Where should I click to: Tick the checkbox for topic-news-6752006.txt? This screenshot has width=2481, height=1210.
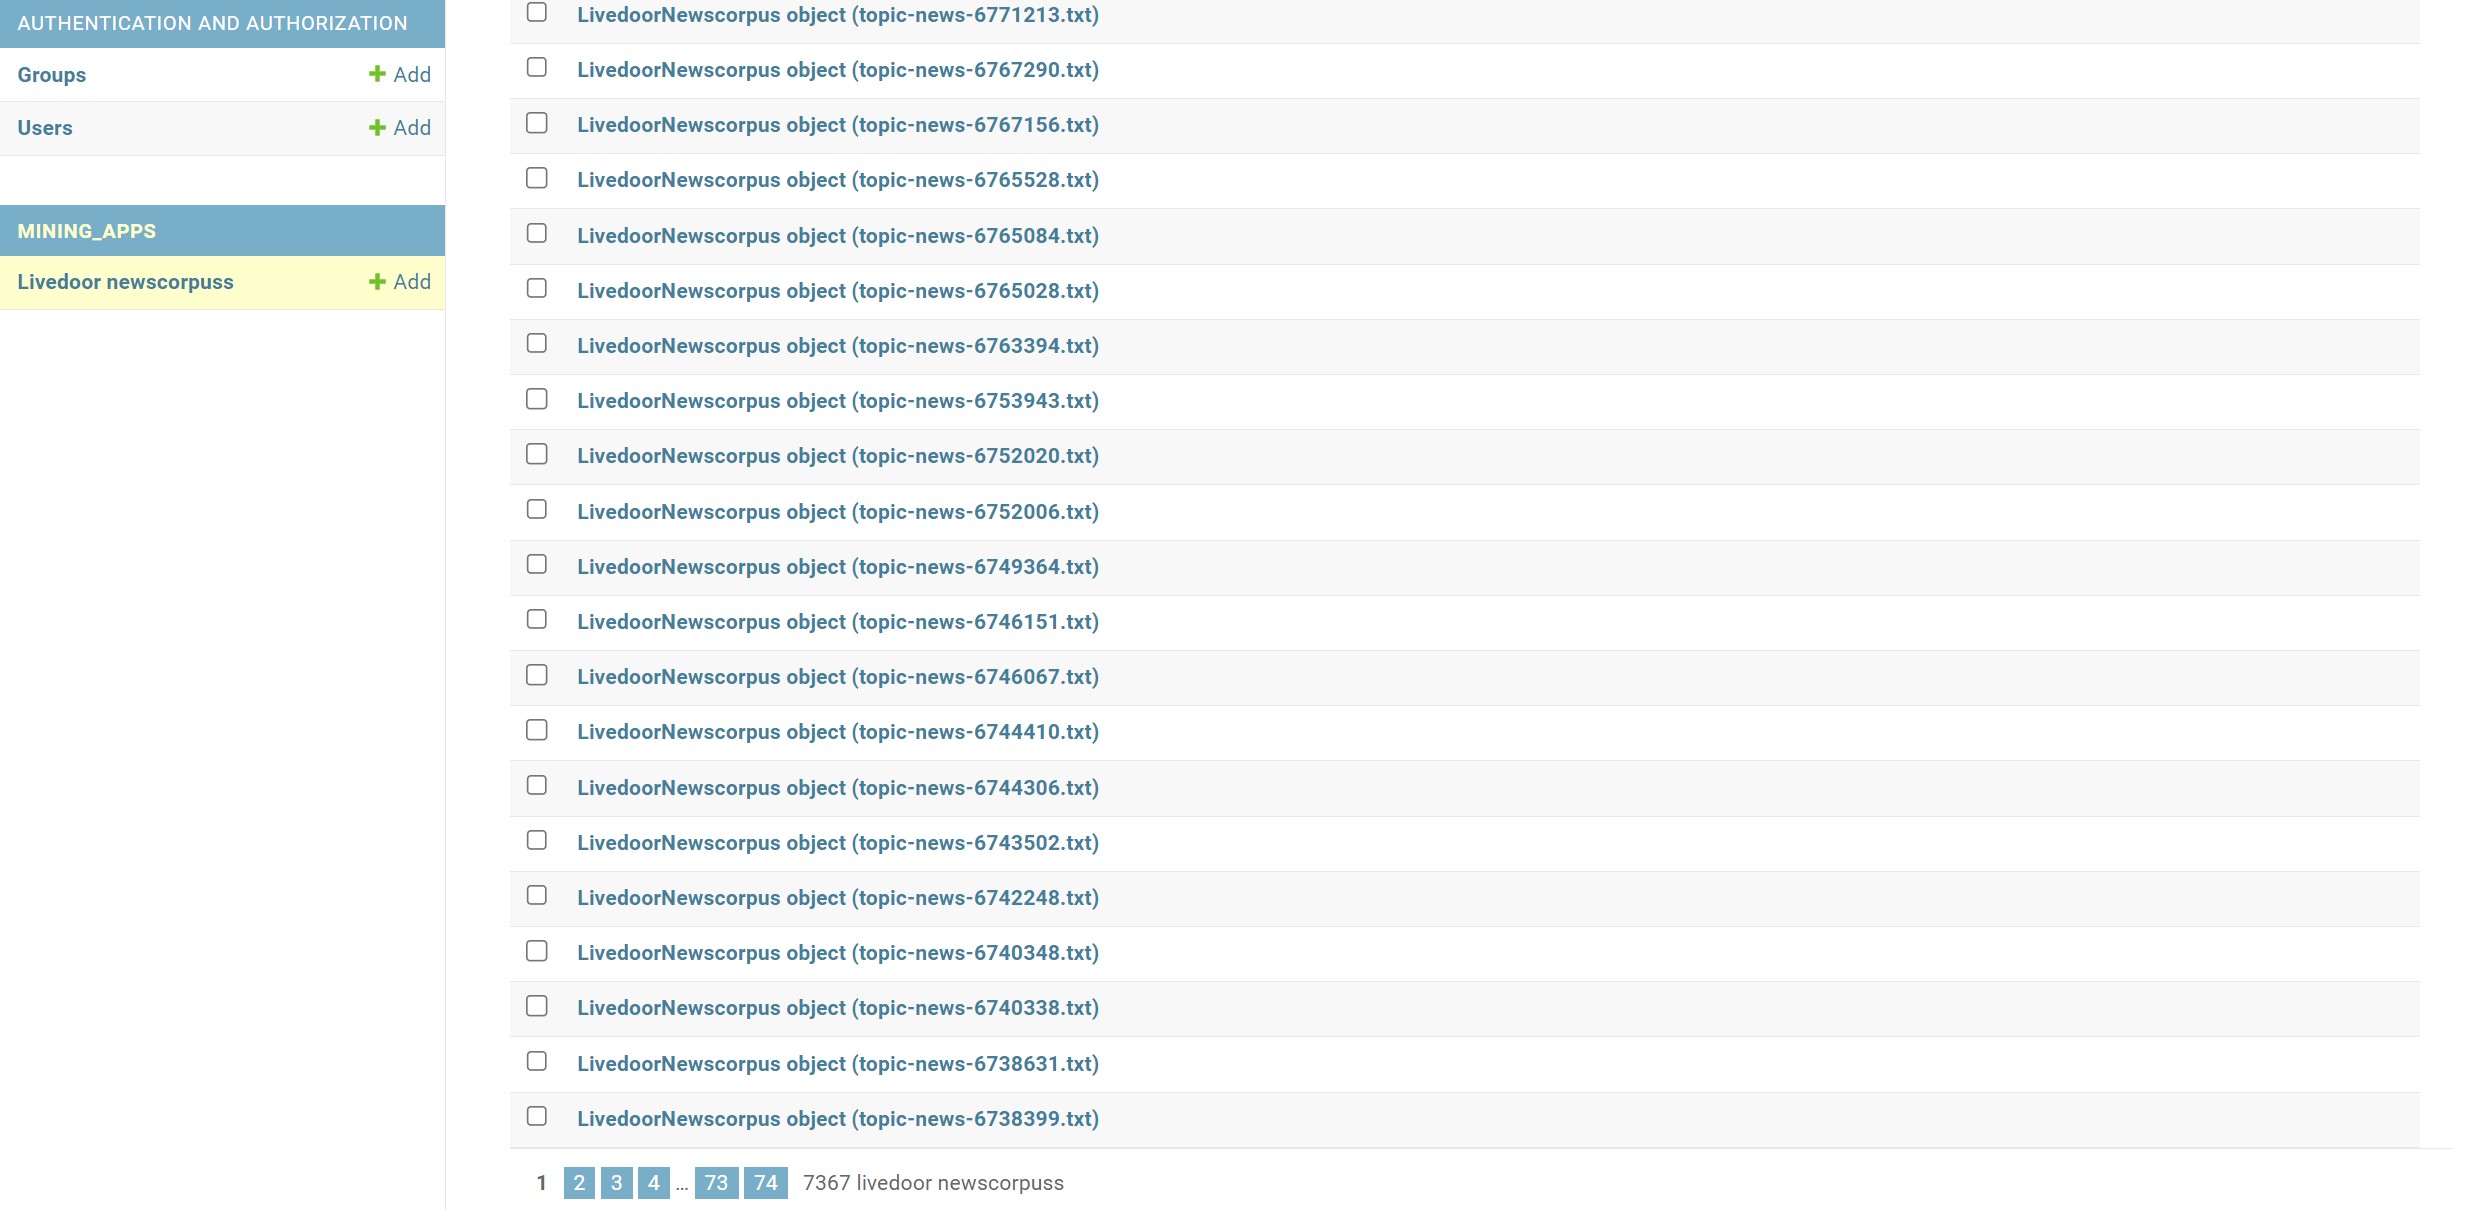(x=537, y=509)
